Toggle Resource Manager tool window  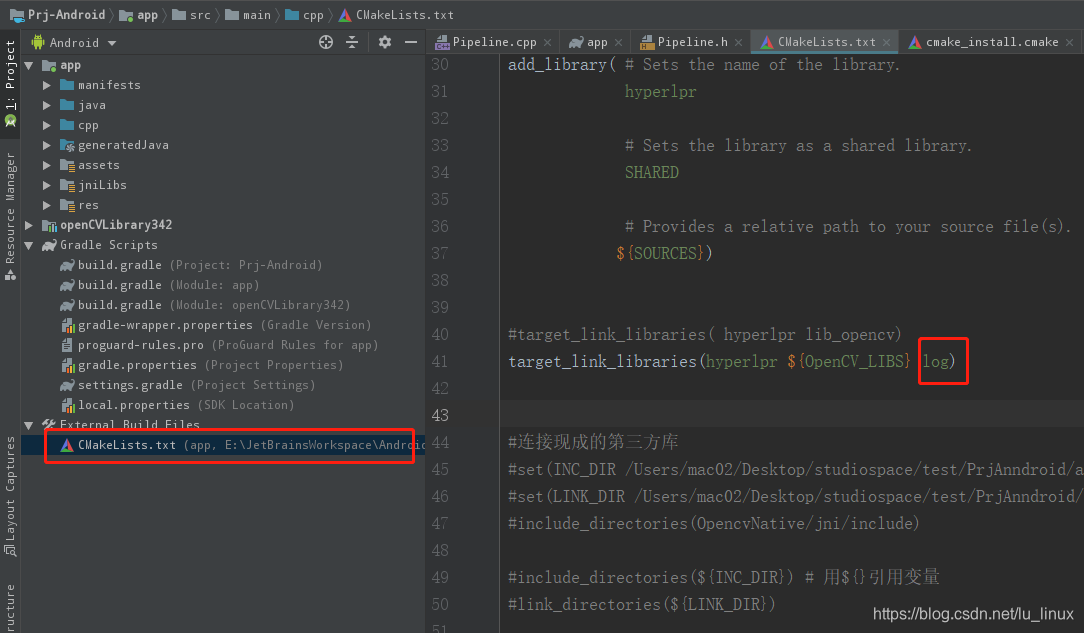(x=10, y=216)
